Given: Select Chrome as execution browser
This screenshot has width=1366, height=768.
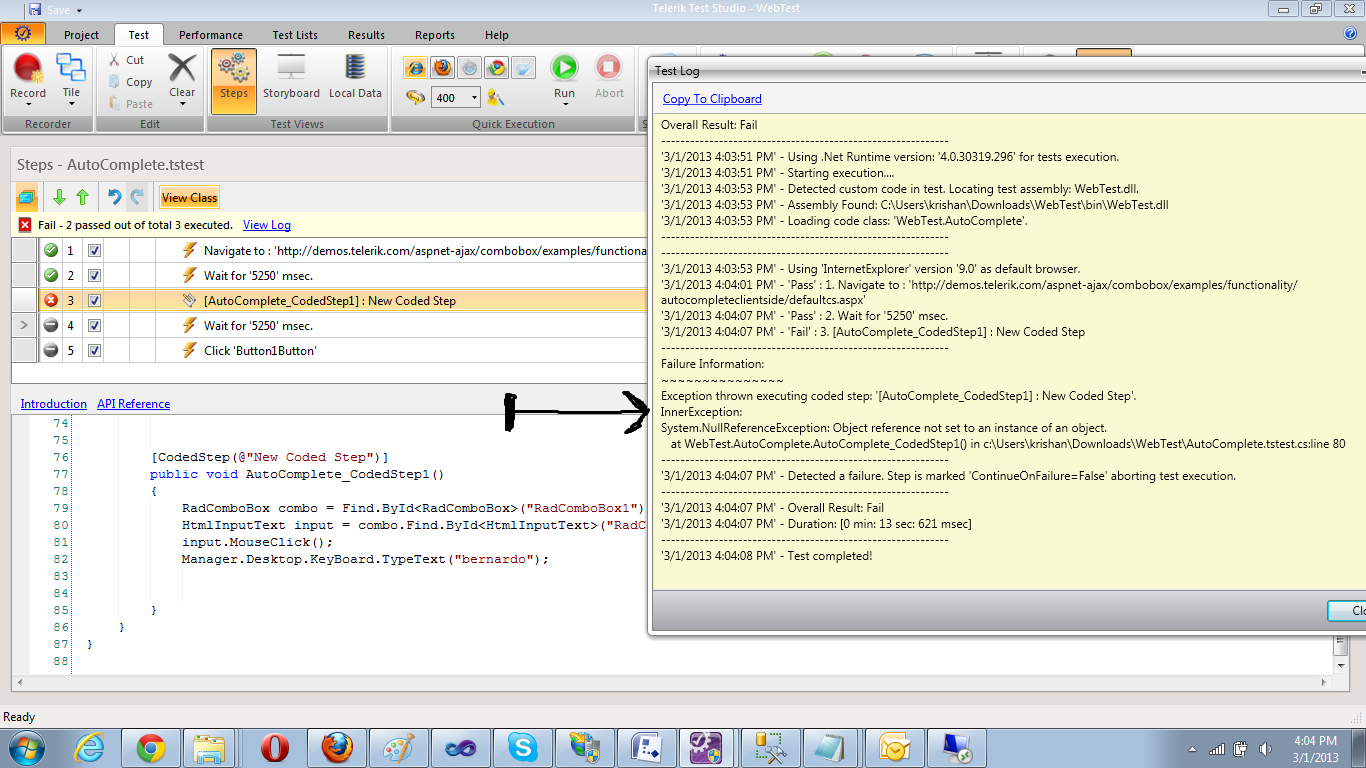Looking at the screenshot, I should [496, 68].
